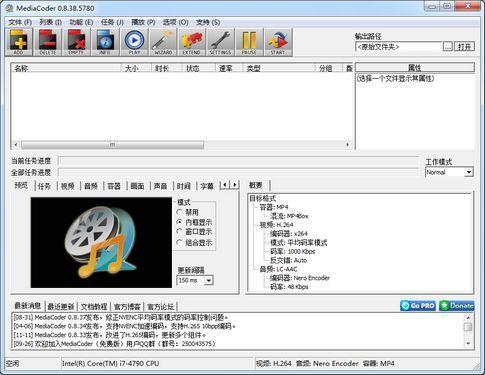Select the 视频: H.264 tree node
The height and width of the screenshot is (375, 485).
(x=276, y=225)
